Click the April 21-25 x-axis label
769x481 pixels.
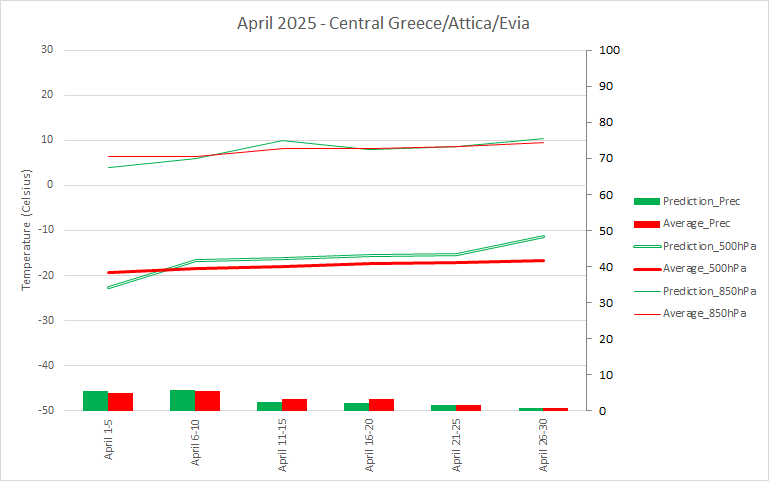457,445
